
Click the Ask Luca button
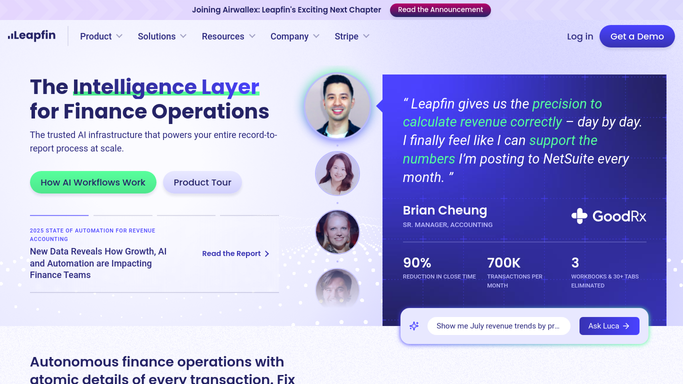tap(609, 326)
